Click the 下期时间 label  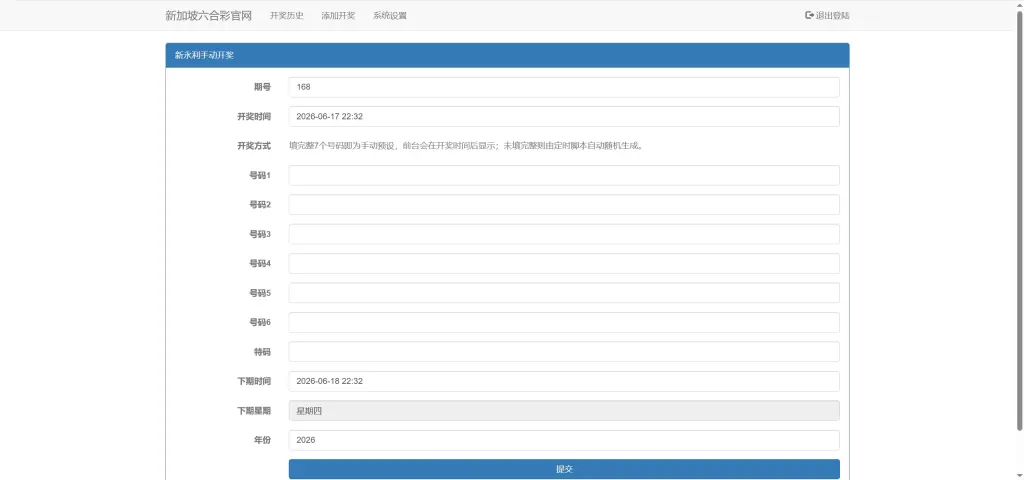pyautogui.click(x=253, y=381)
